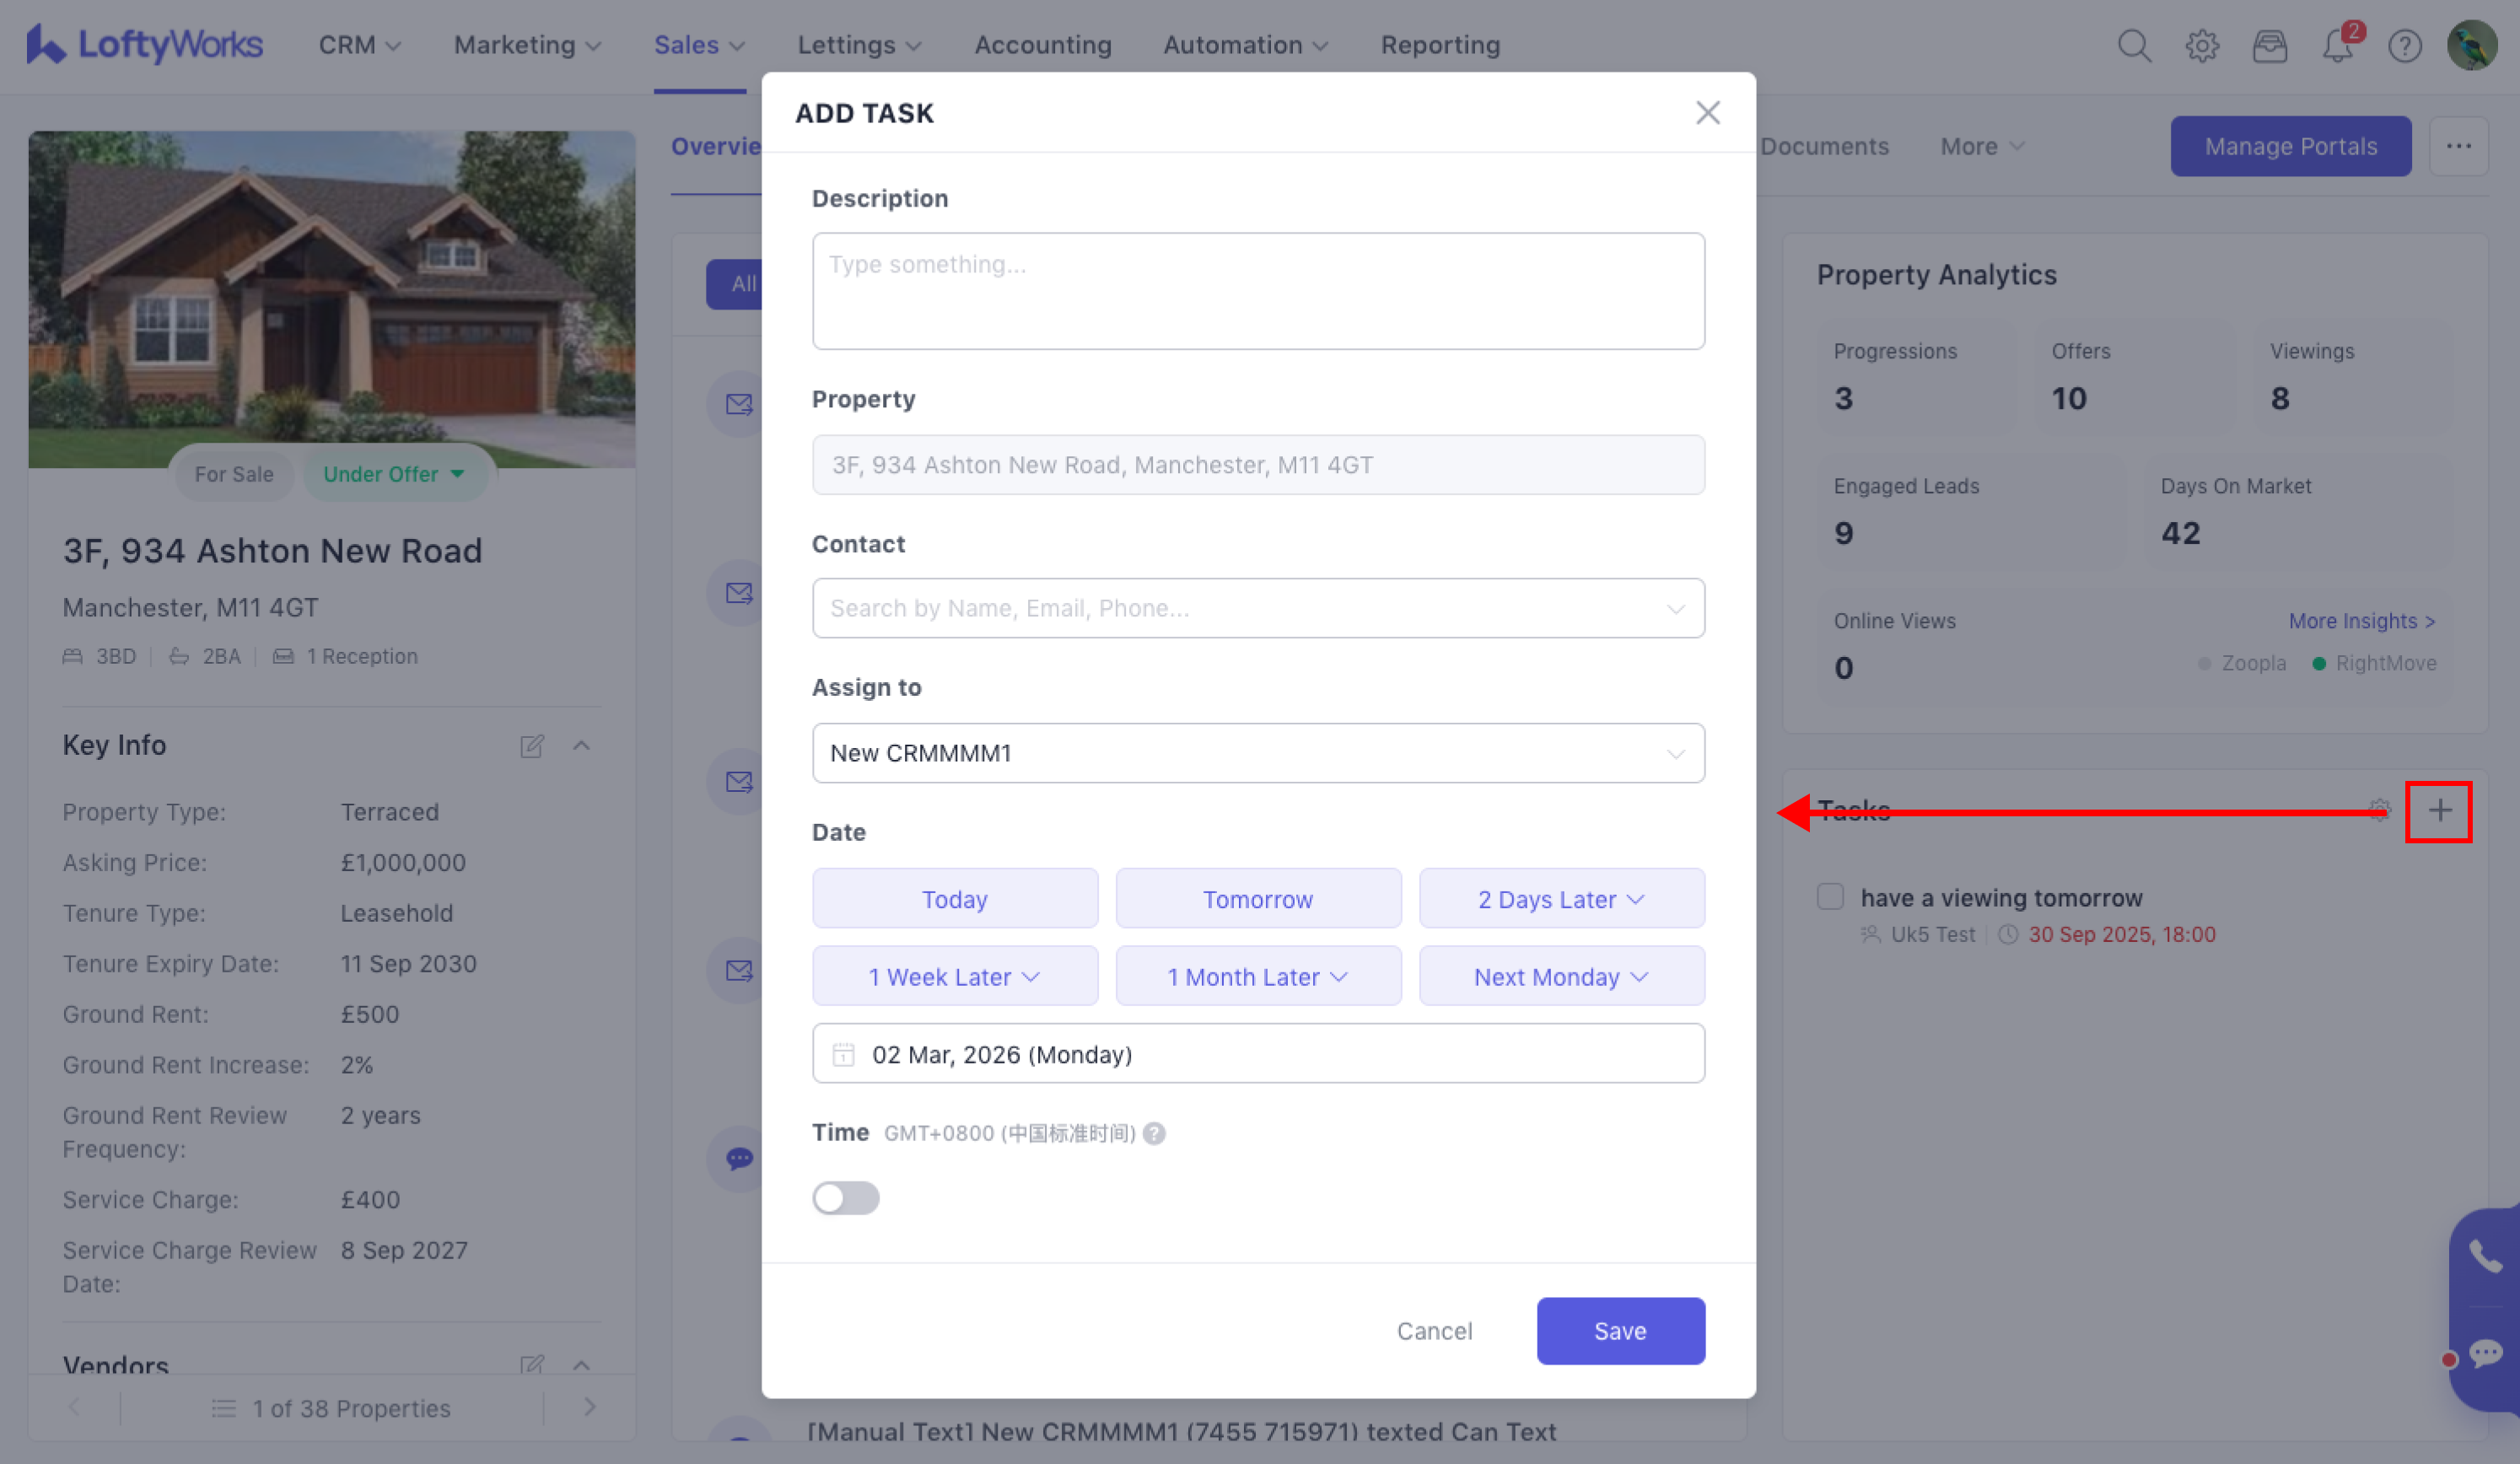The height and width of the screenshot is (1464, 2520).
Task: Click the Key Info edit pencil icon
Action: (x=532, y=746)
